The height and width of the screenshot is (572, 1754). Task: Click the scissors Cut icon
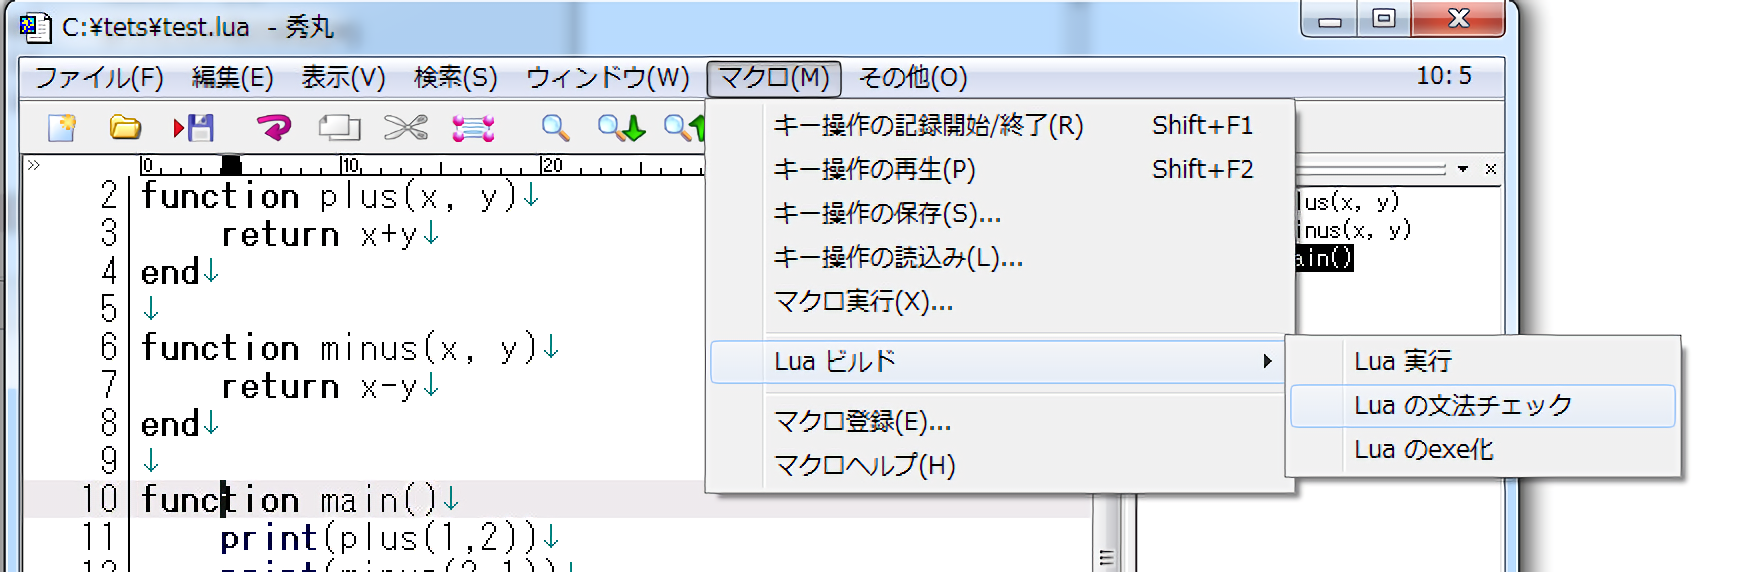point(405,128)
